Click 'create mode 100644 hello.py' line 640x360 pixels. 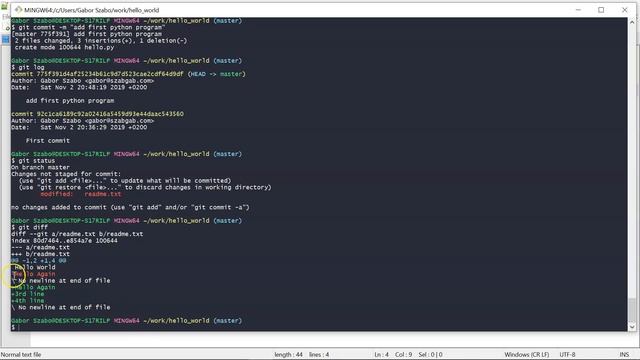(63, 47)
